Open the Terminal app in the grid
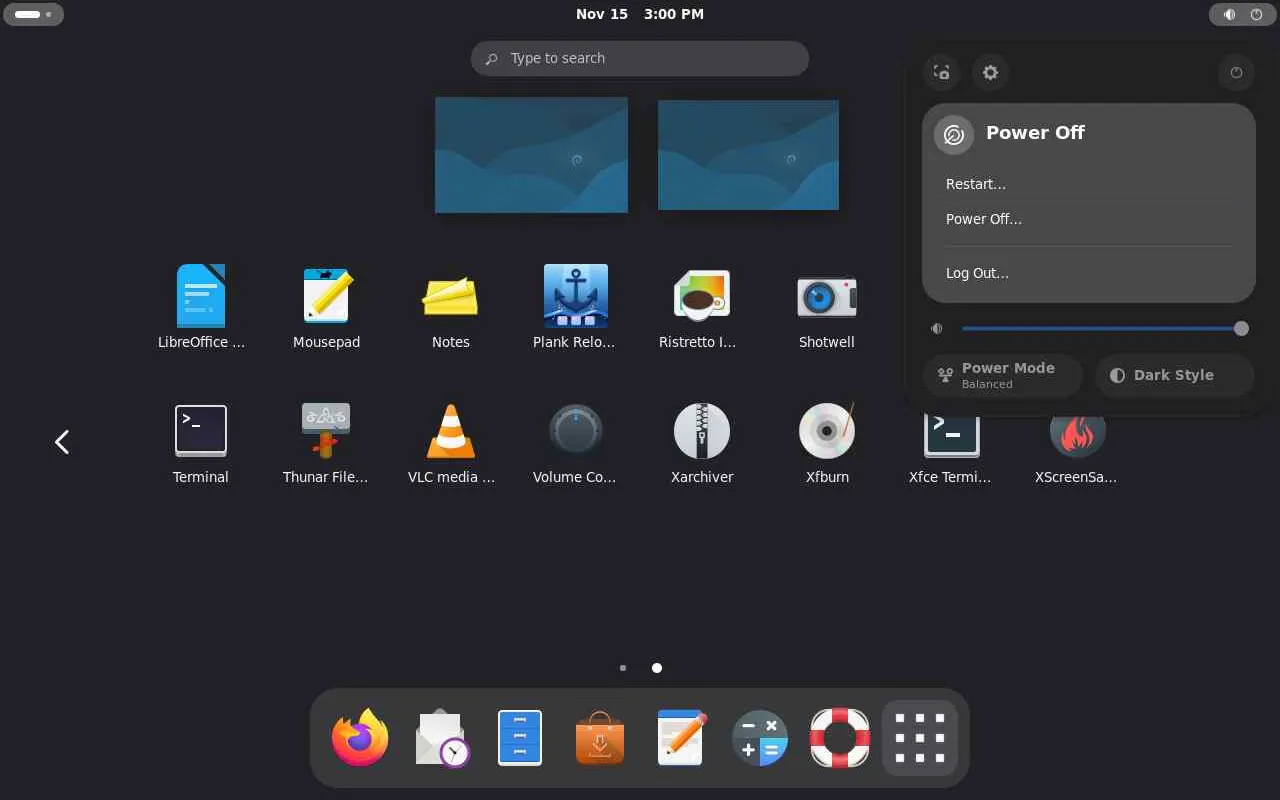This screenshot has height=800, width=1280. 201,441
